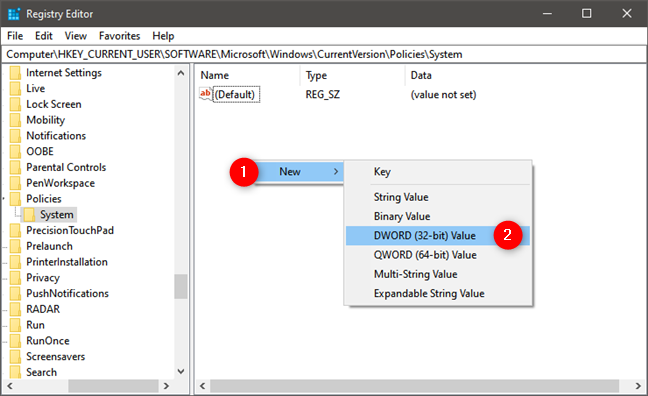
Task: Choose Expandable String Value option
Action: [438, 293]
